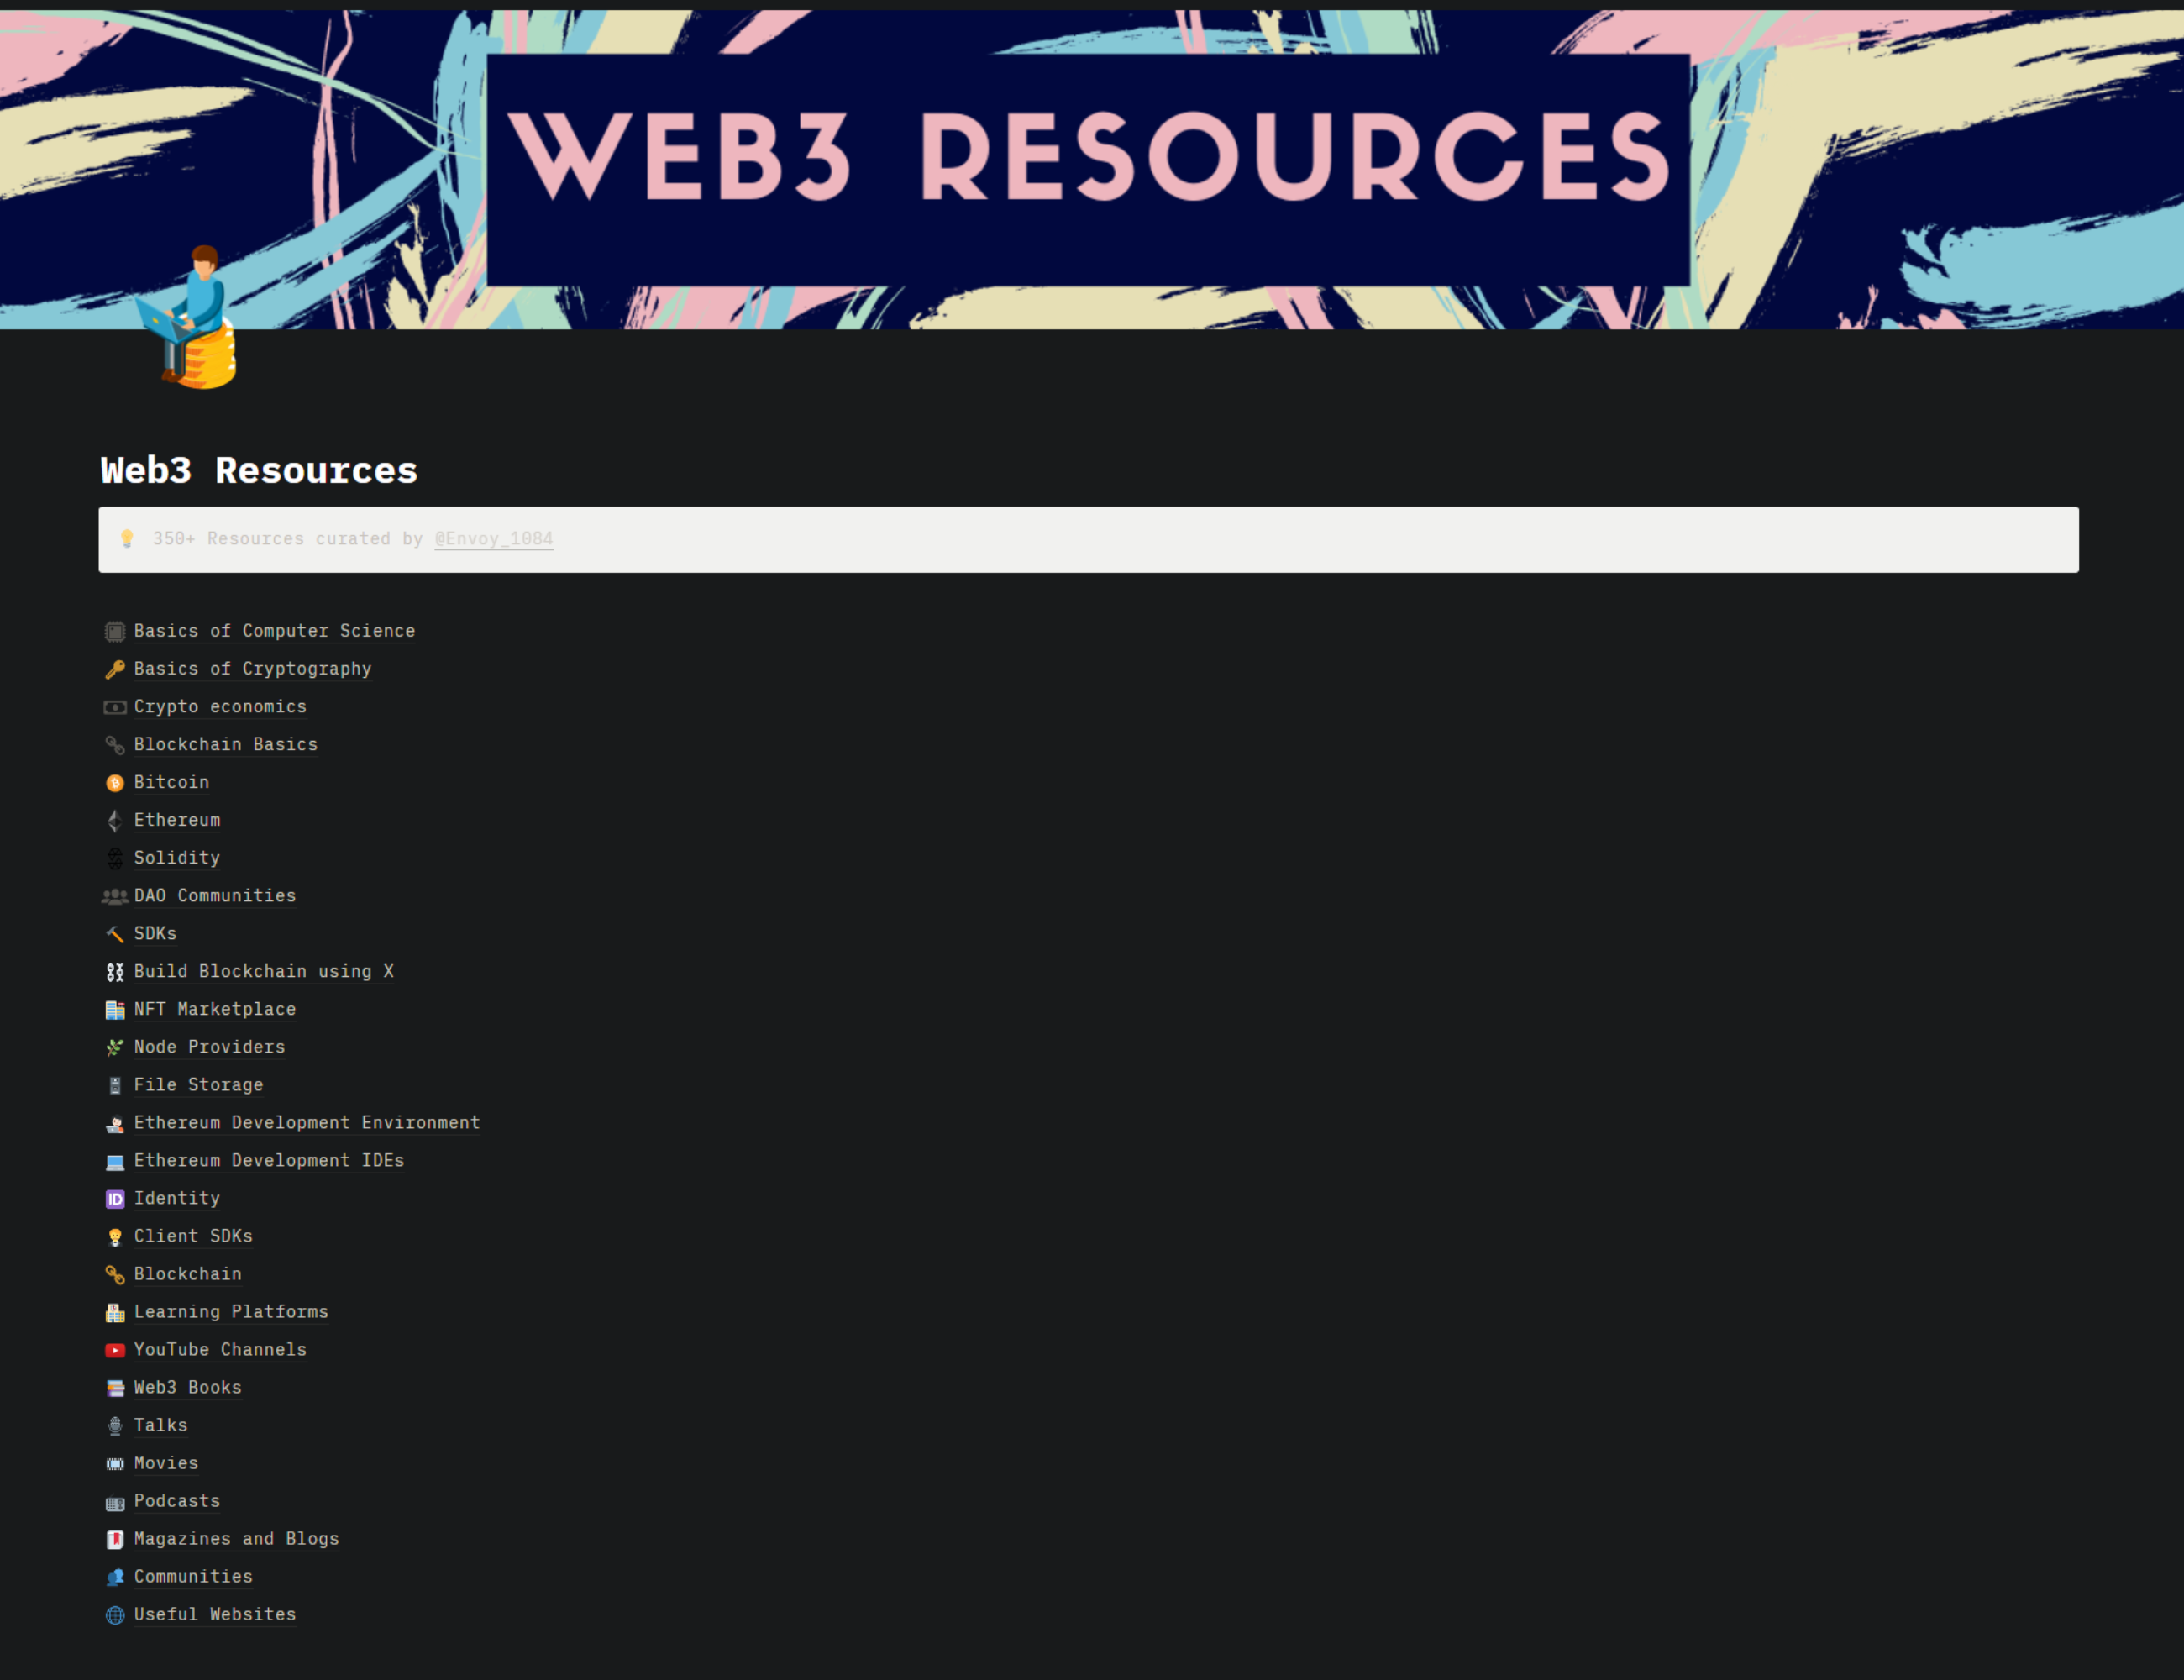Click the lightbulb icon in the callout box

pyautogui.click(x=128, y=539)
